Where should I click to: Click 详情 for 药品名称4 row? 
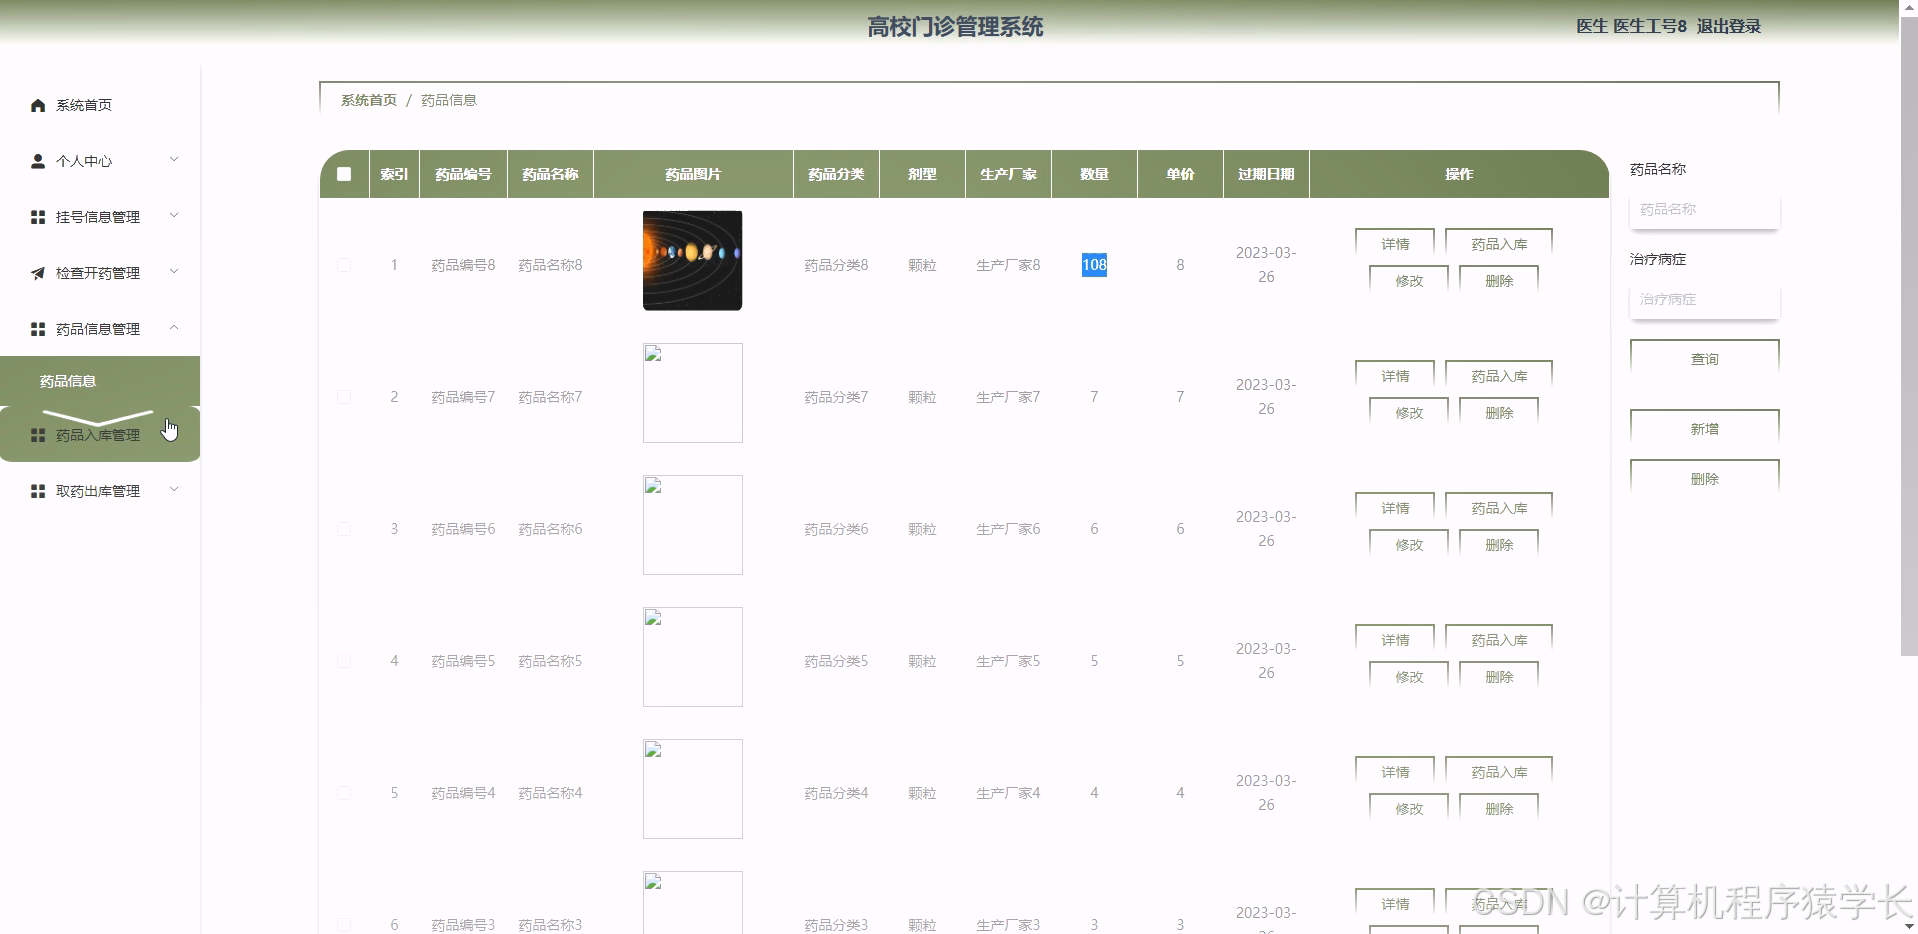[x=1395, y=772]
